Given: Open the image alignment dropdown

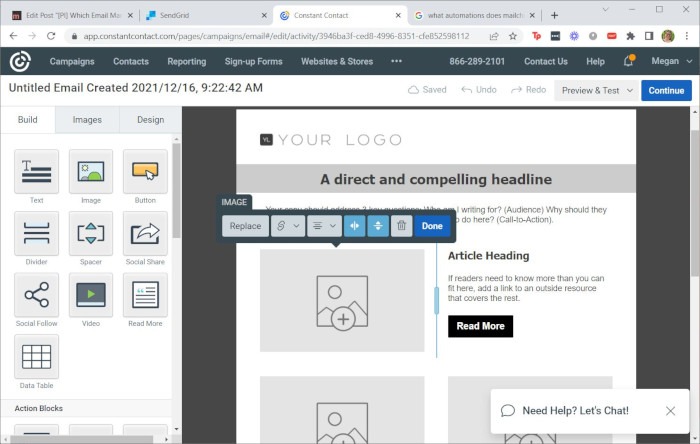Looking at the screenshot, I should (325, 226).
